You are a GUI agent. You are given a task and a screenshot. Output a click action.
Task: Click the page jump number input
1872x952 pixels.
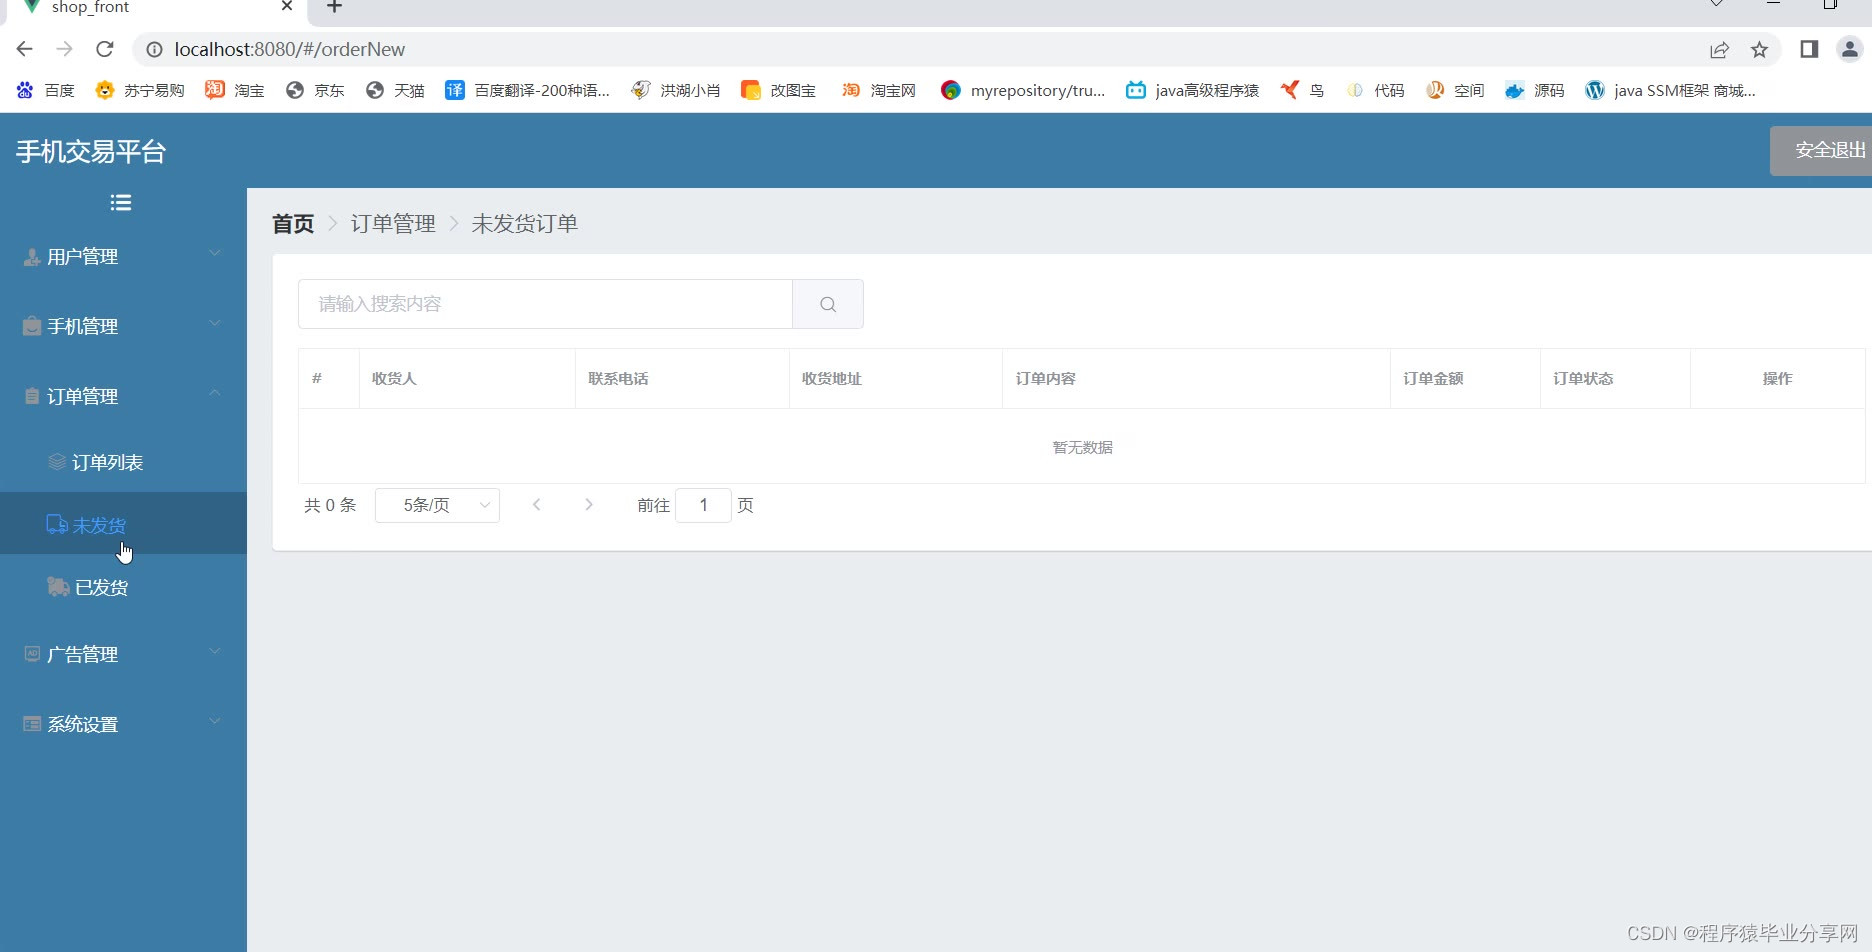pos(703,505)
